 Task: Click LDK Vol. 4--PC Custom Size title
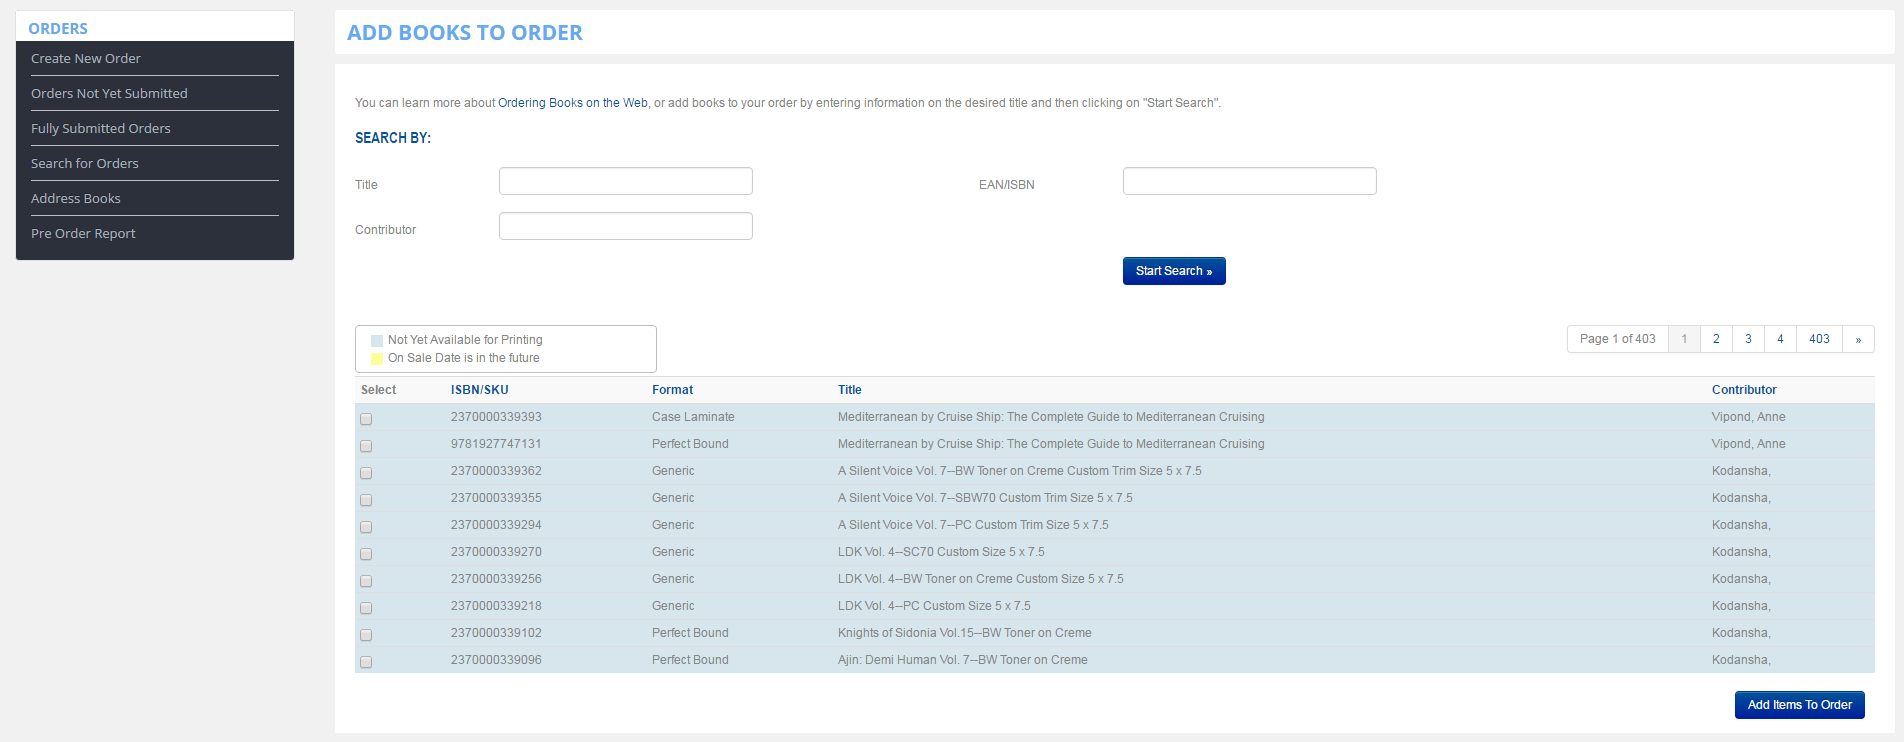click(x=934, y=606)
